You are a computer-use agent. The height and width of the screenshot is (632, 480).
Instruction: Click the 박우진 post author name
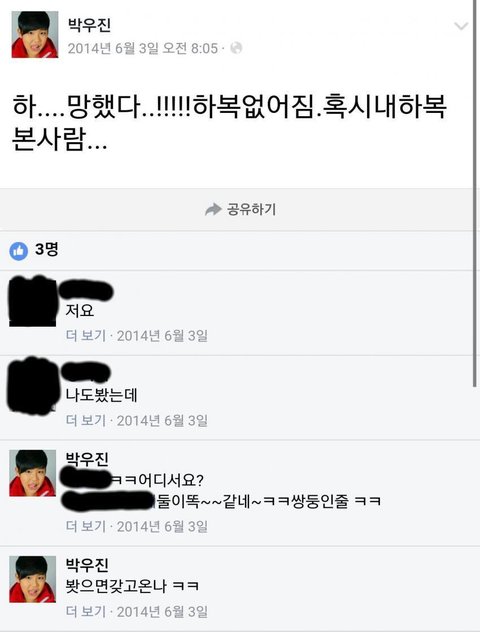coord(89,25)
